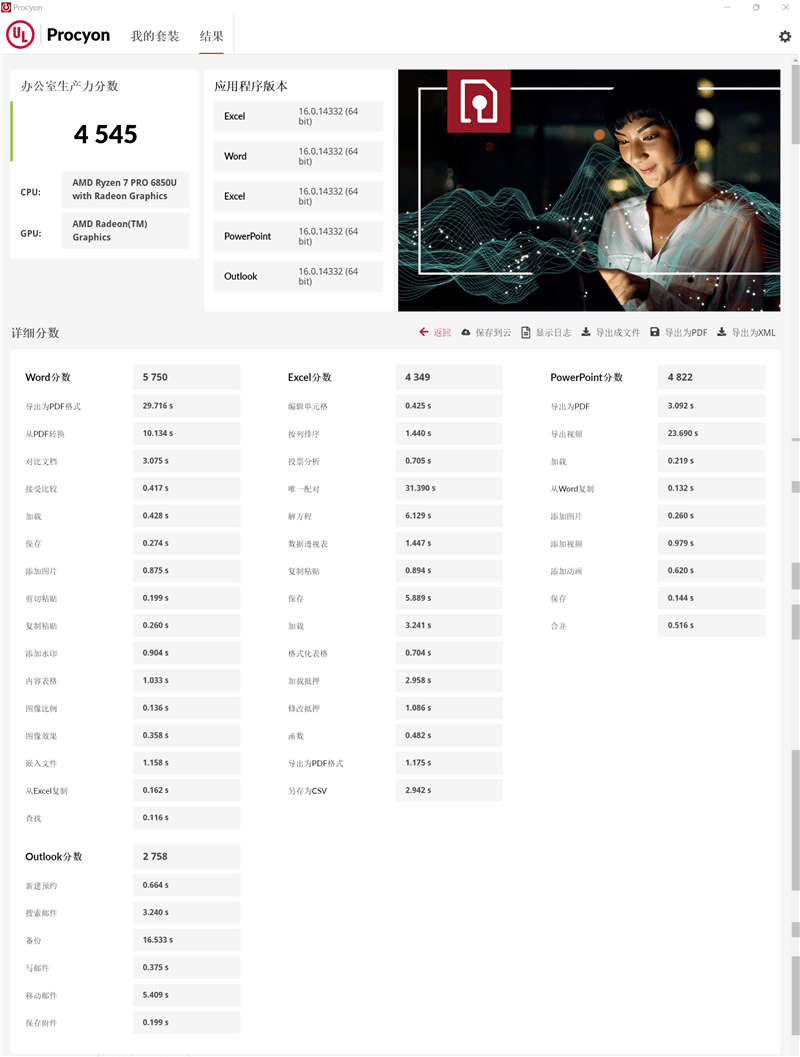Click the overall score 4 545
Viewport: 800px width, 1057px height.
click(x=106, y=134)
